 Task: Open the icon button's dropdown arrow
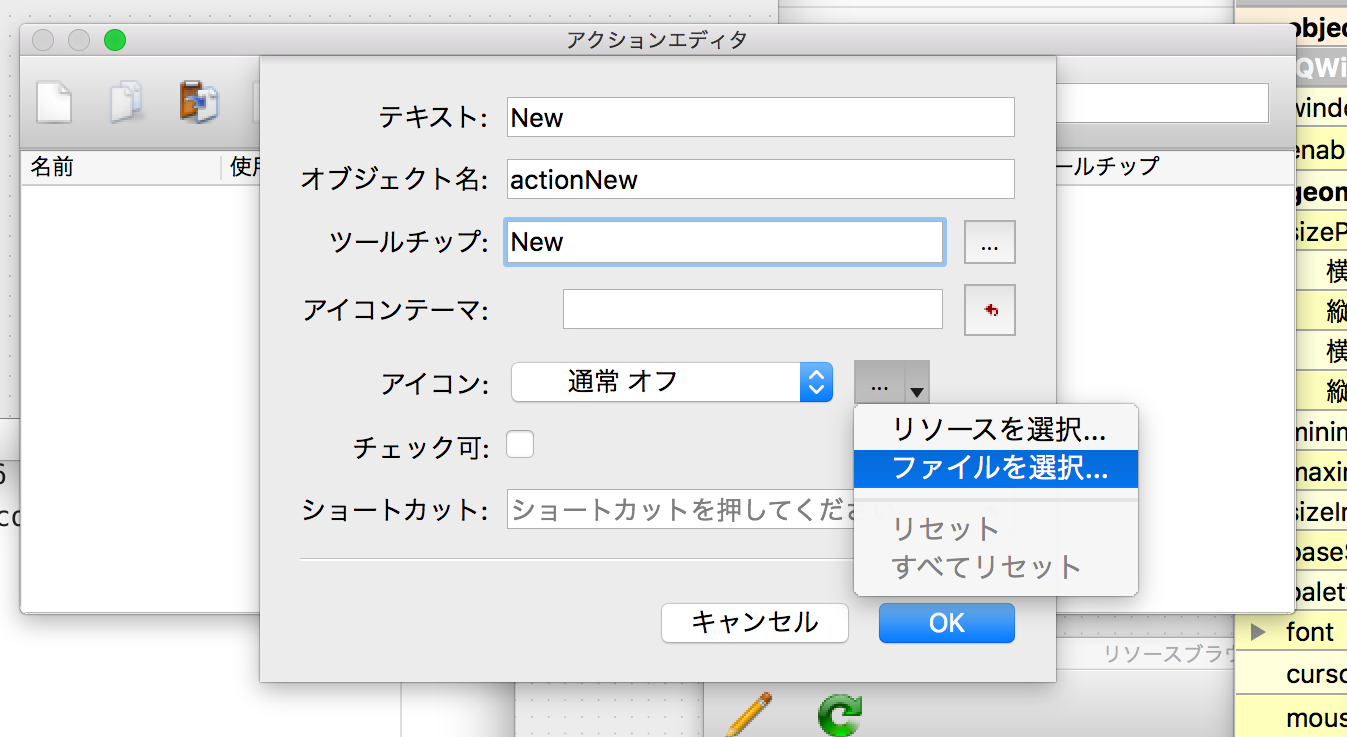(917, 383)
